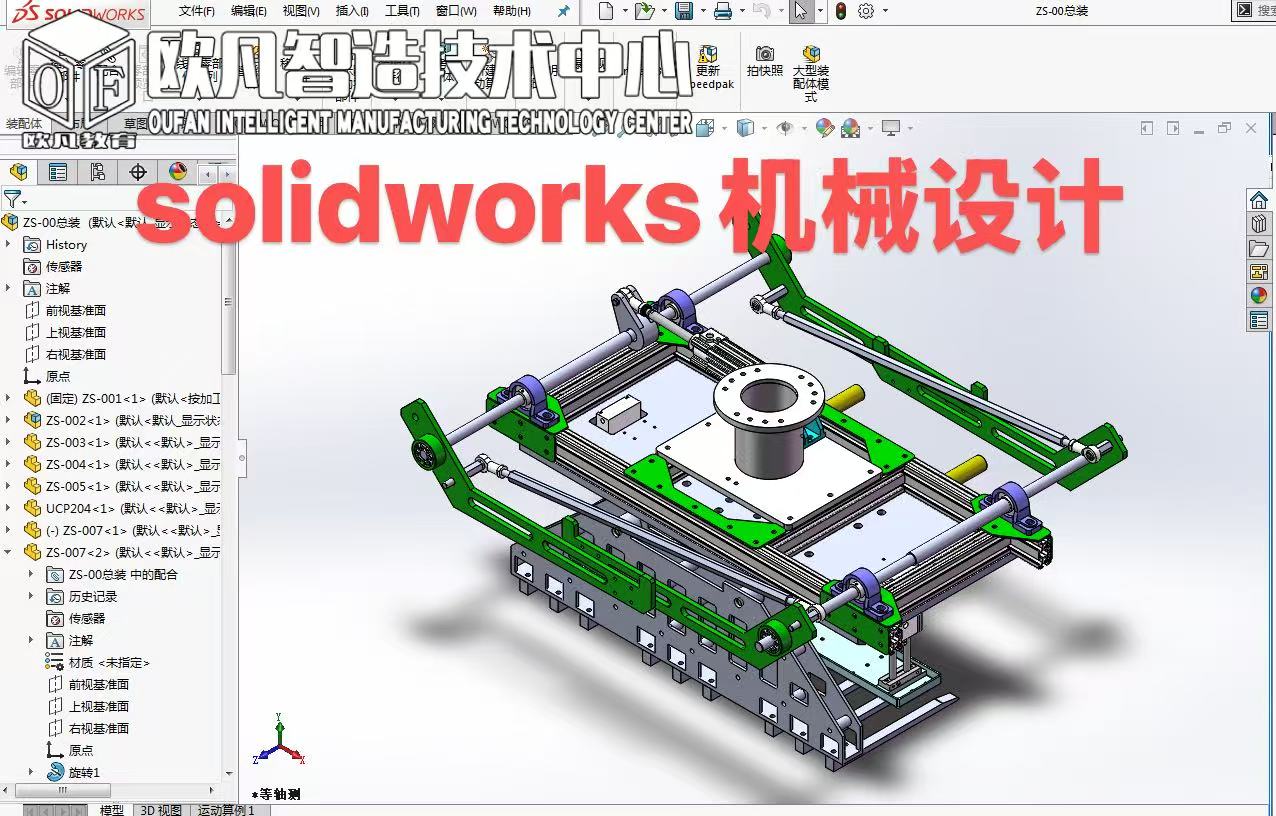Viewport: 1276px width, 816px height.
Task: Open the 工具(T) menu
Action: (402, 11)
